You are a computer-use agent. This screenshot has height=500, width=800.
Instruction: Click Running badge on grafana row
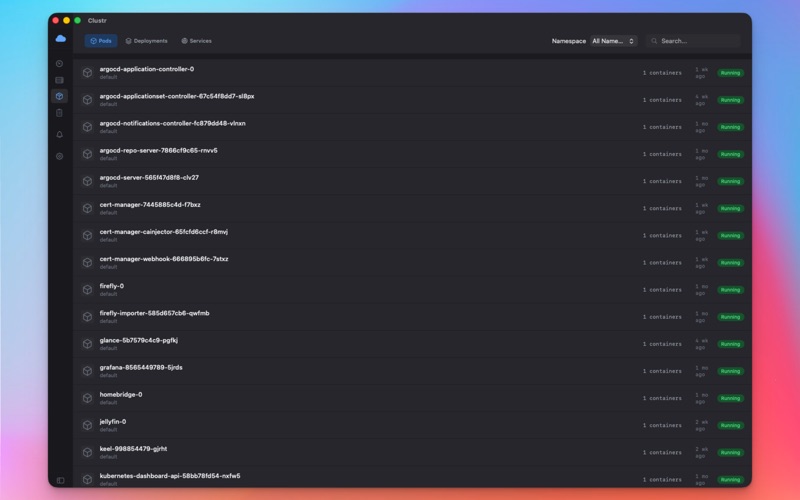coord(730,371)
